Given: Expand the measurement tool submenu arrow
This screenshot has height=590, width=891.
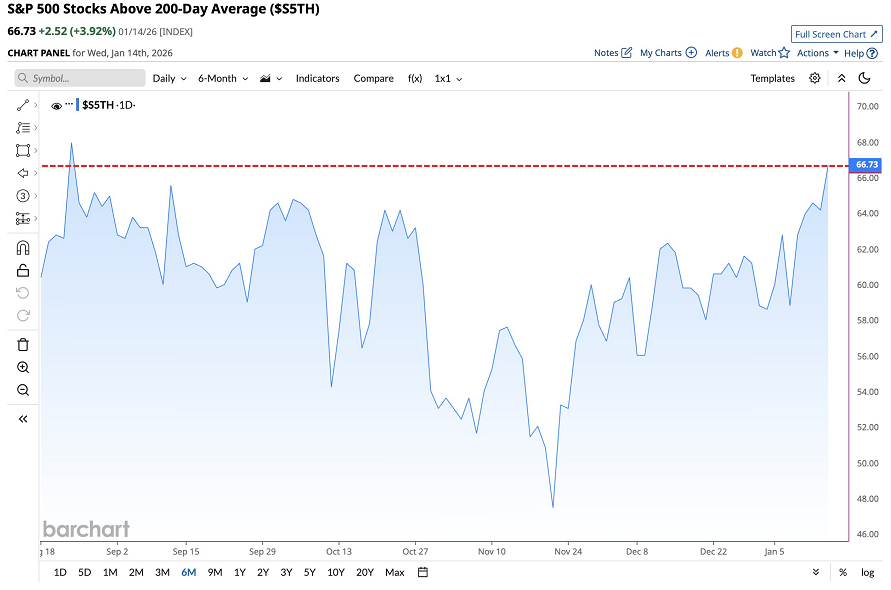Looking at the screenshot, I should click(x=36, y=218).
